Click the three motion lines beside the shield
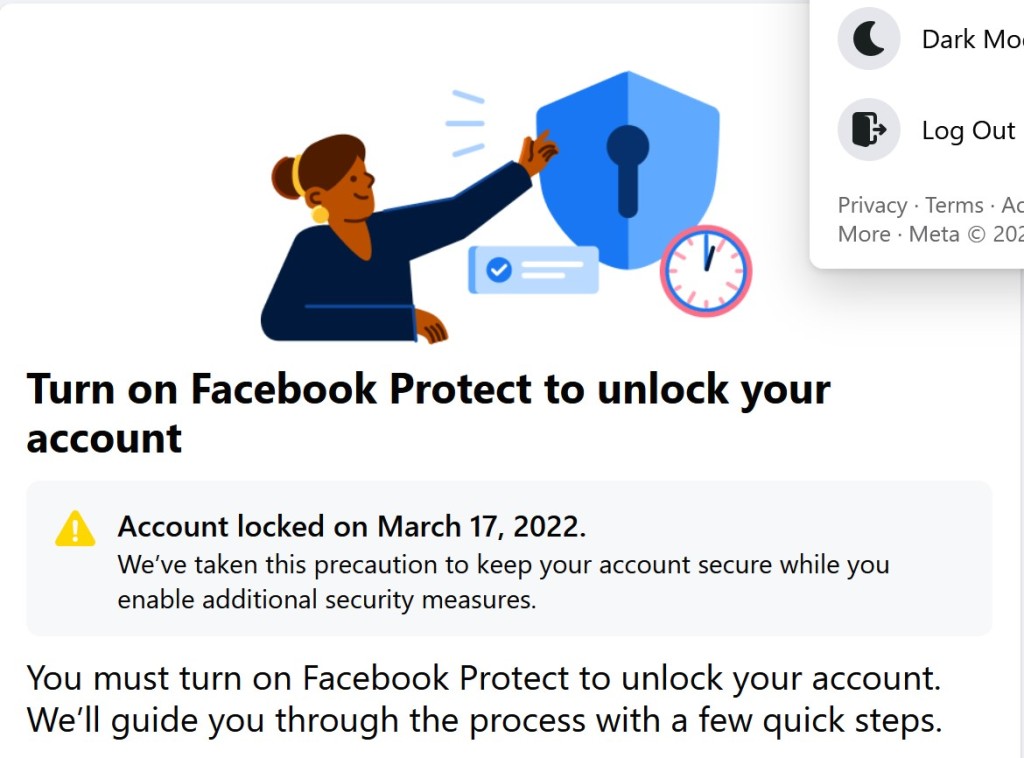Screen dimensions: 1024x758 [465, 123]
